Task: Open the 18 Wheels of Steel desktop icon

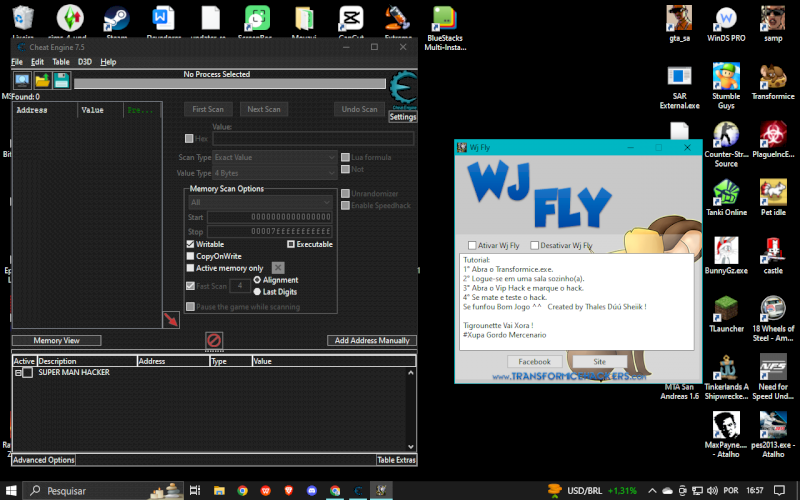Action: (773, 319)
